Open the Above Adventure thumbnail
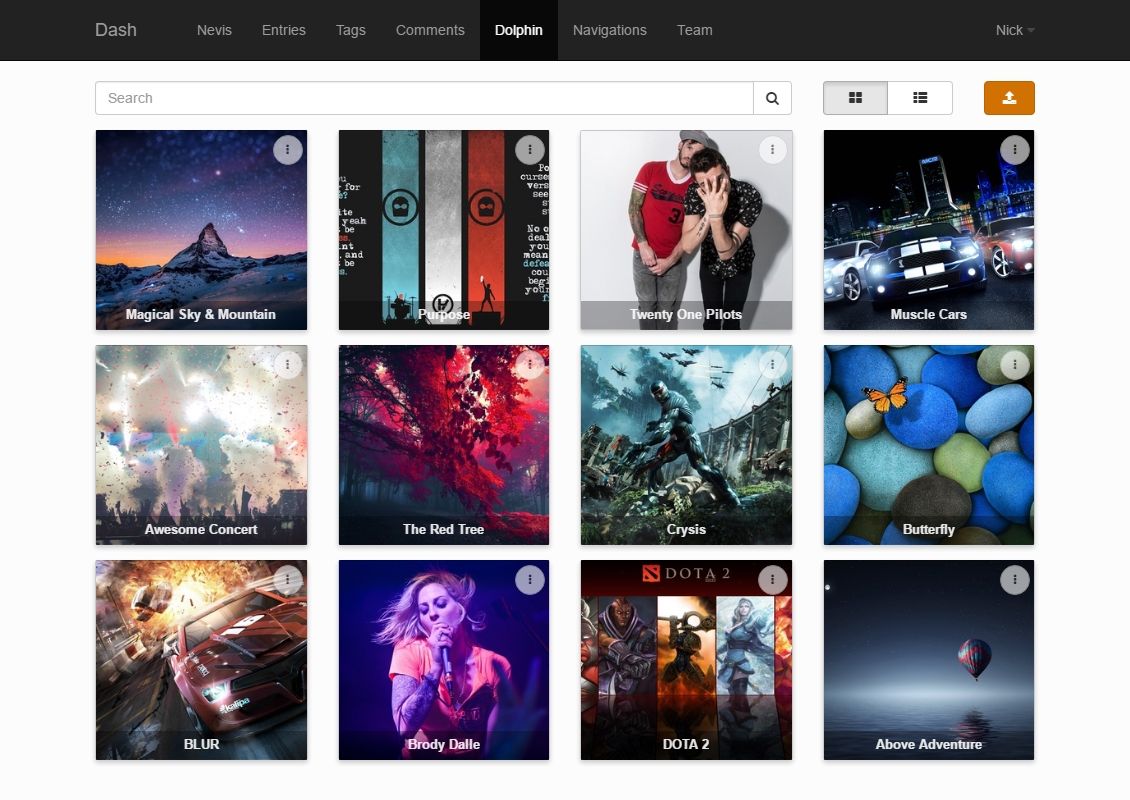Image resolution: width=1130 pixels, height=800 pixels. 929,659
